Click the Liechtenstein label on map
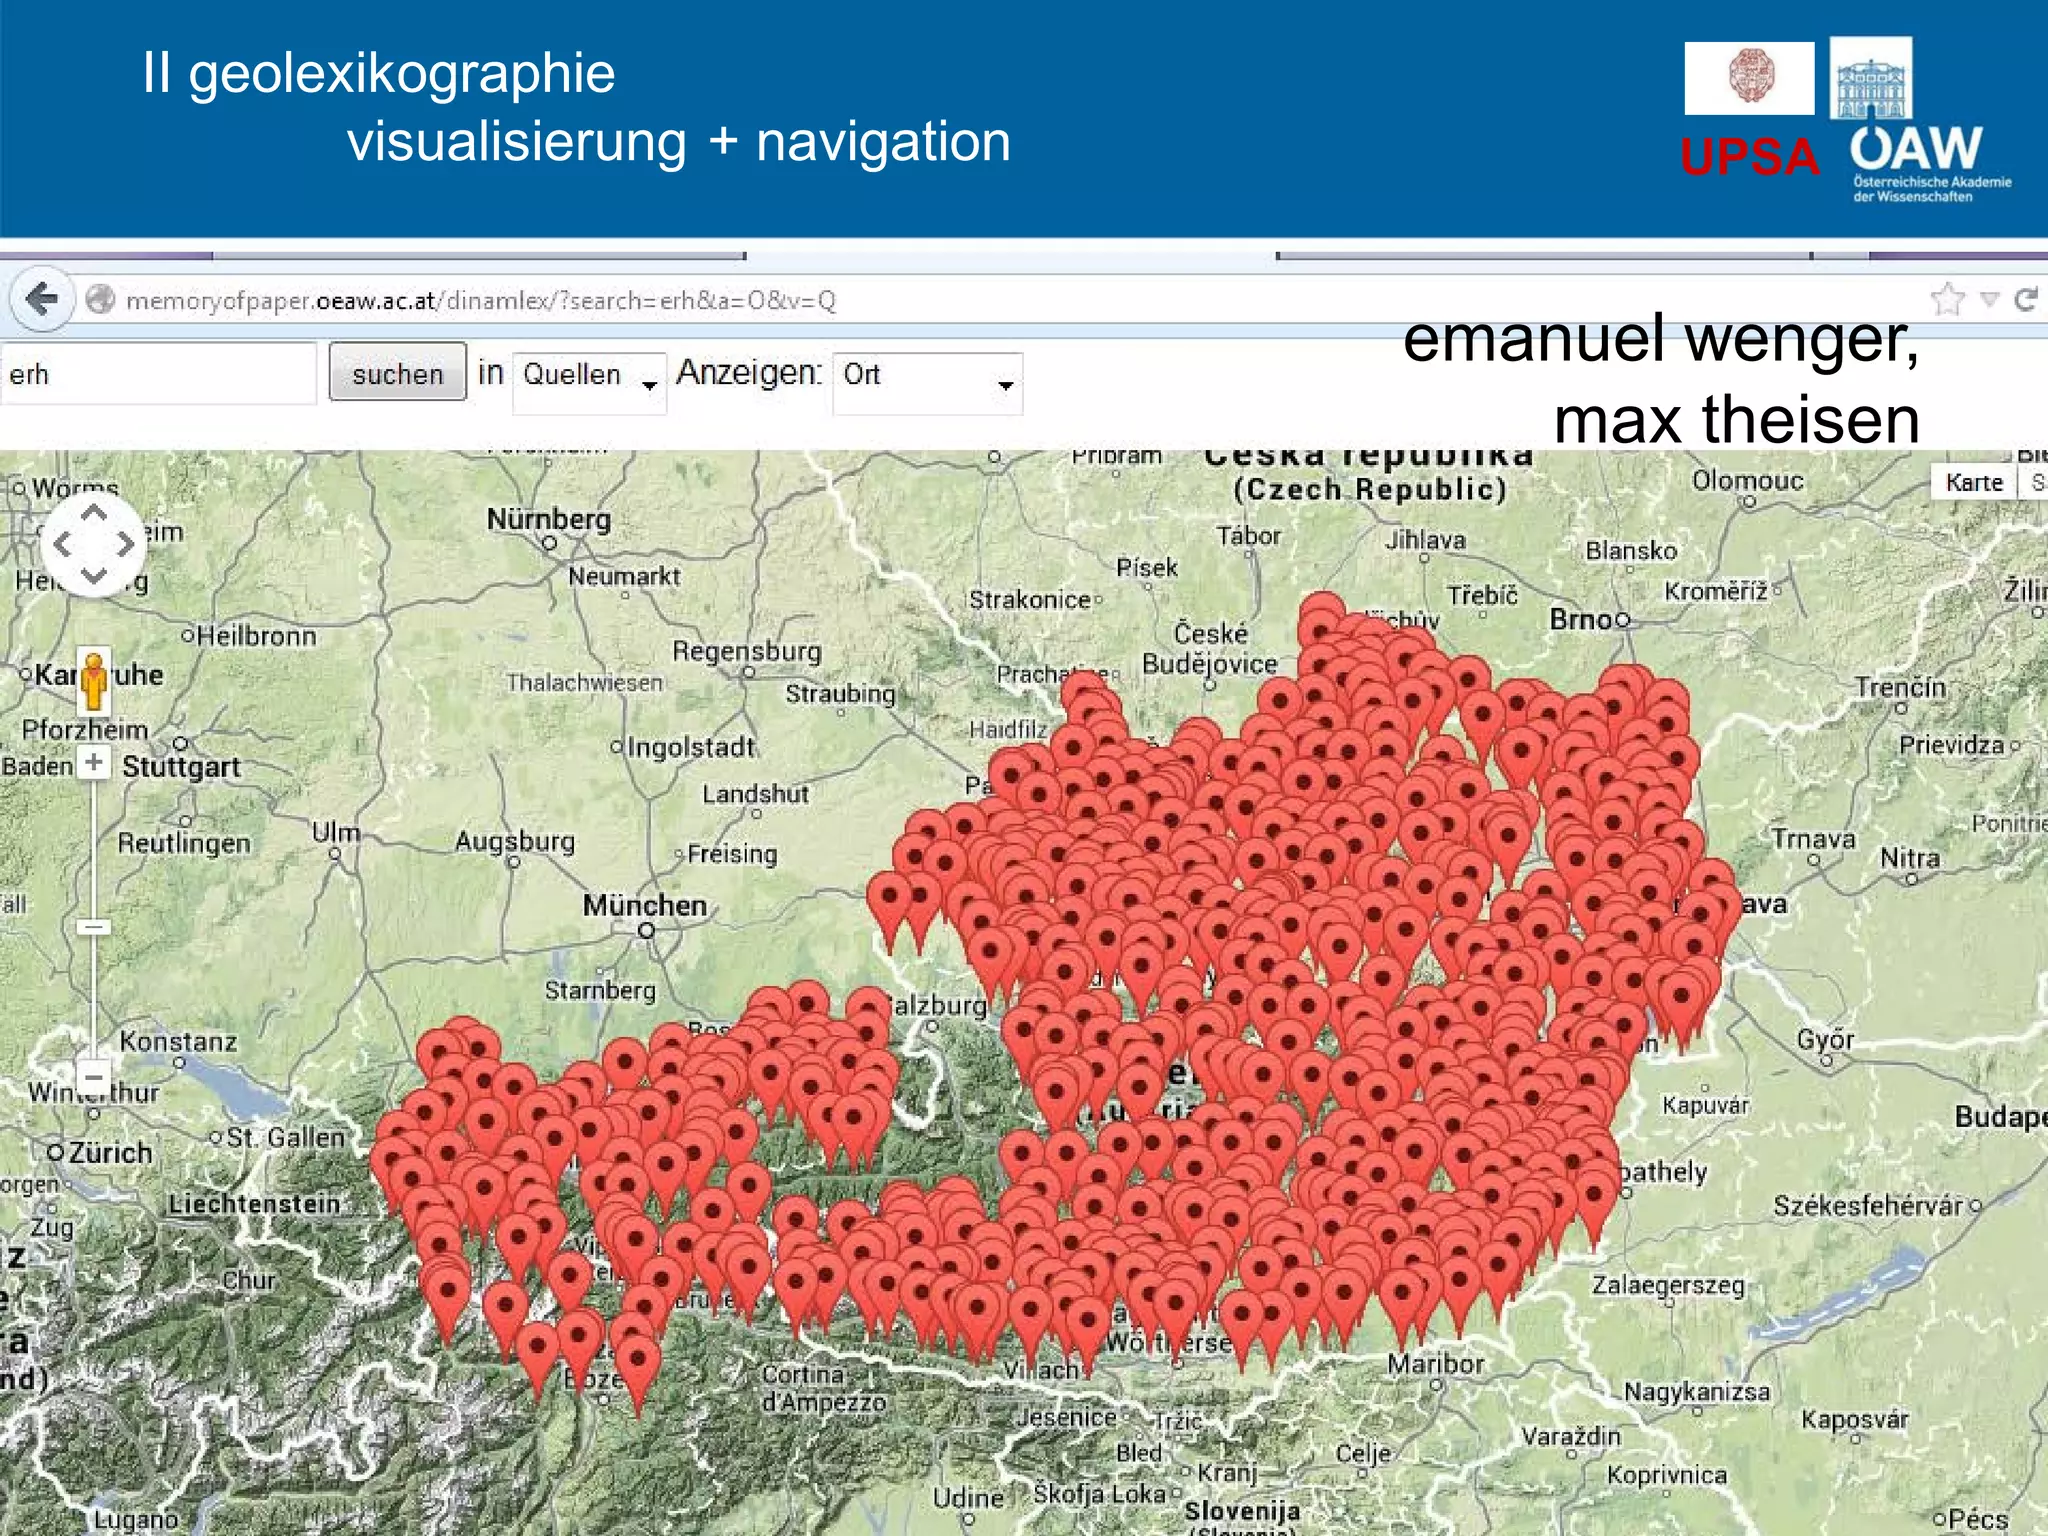This screenshot has height=1536, width=2048. click(x=254, y=1203)
